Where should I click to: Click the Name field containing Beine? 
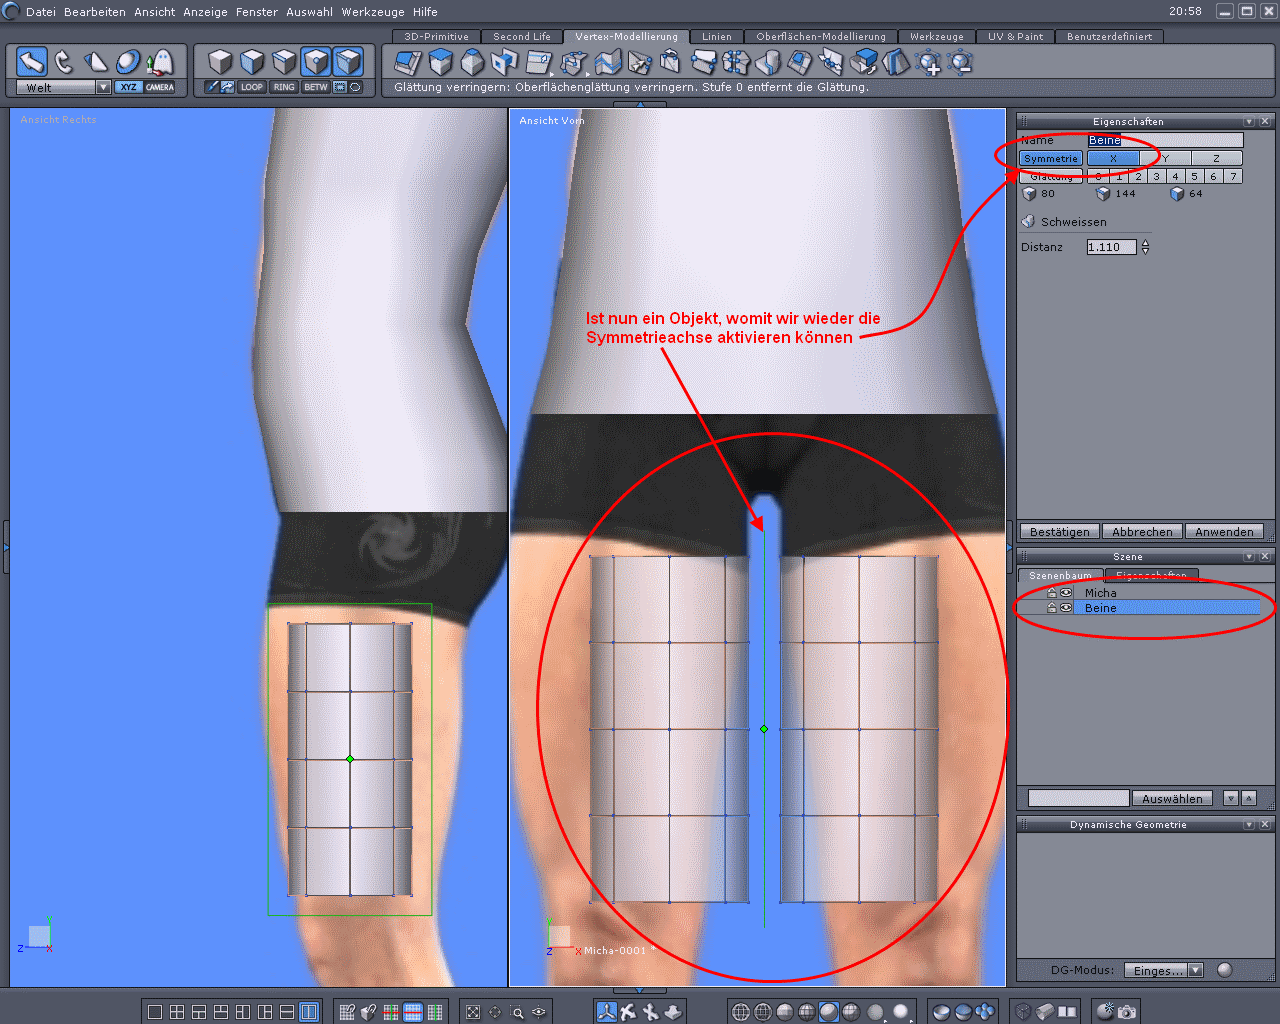coord(1165,140)
